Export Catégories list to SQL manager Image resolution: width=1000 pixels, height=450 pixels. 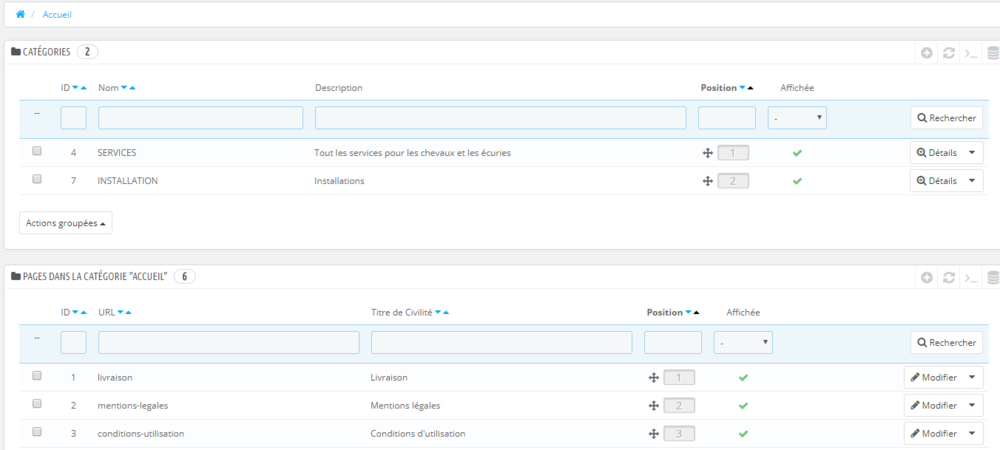[993, 53]
